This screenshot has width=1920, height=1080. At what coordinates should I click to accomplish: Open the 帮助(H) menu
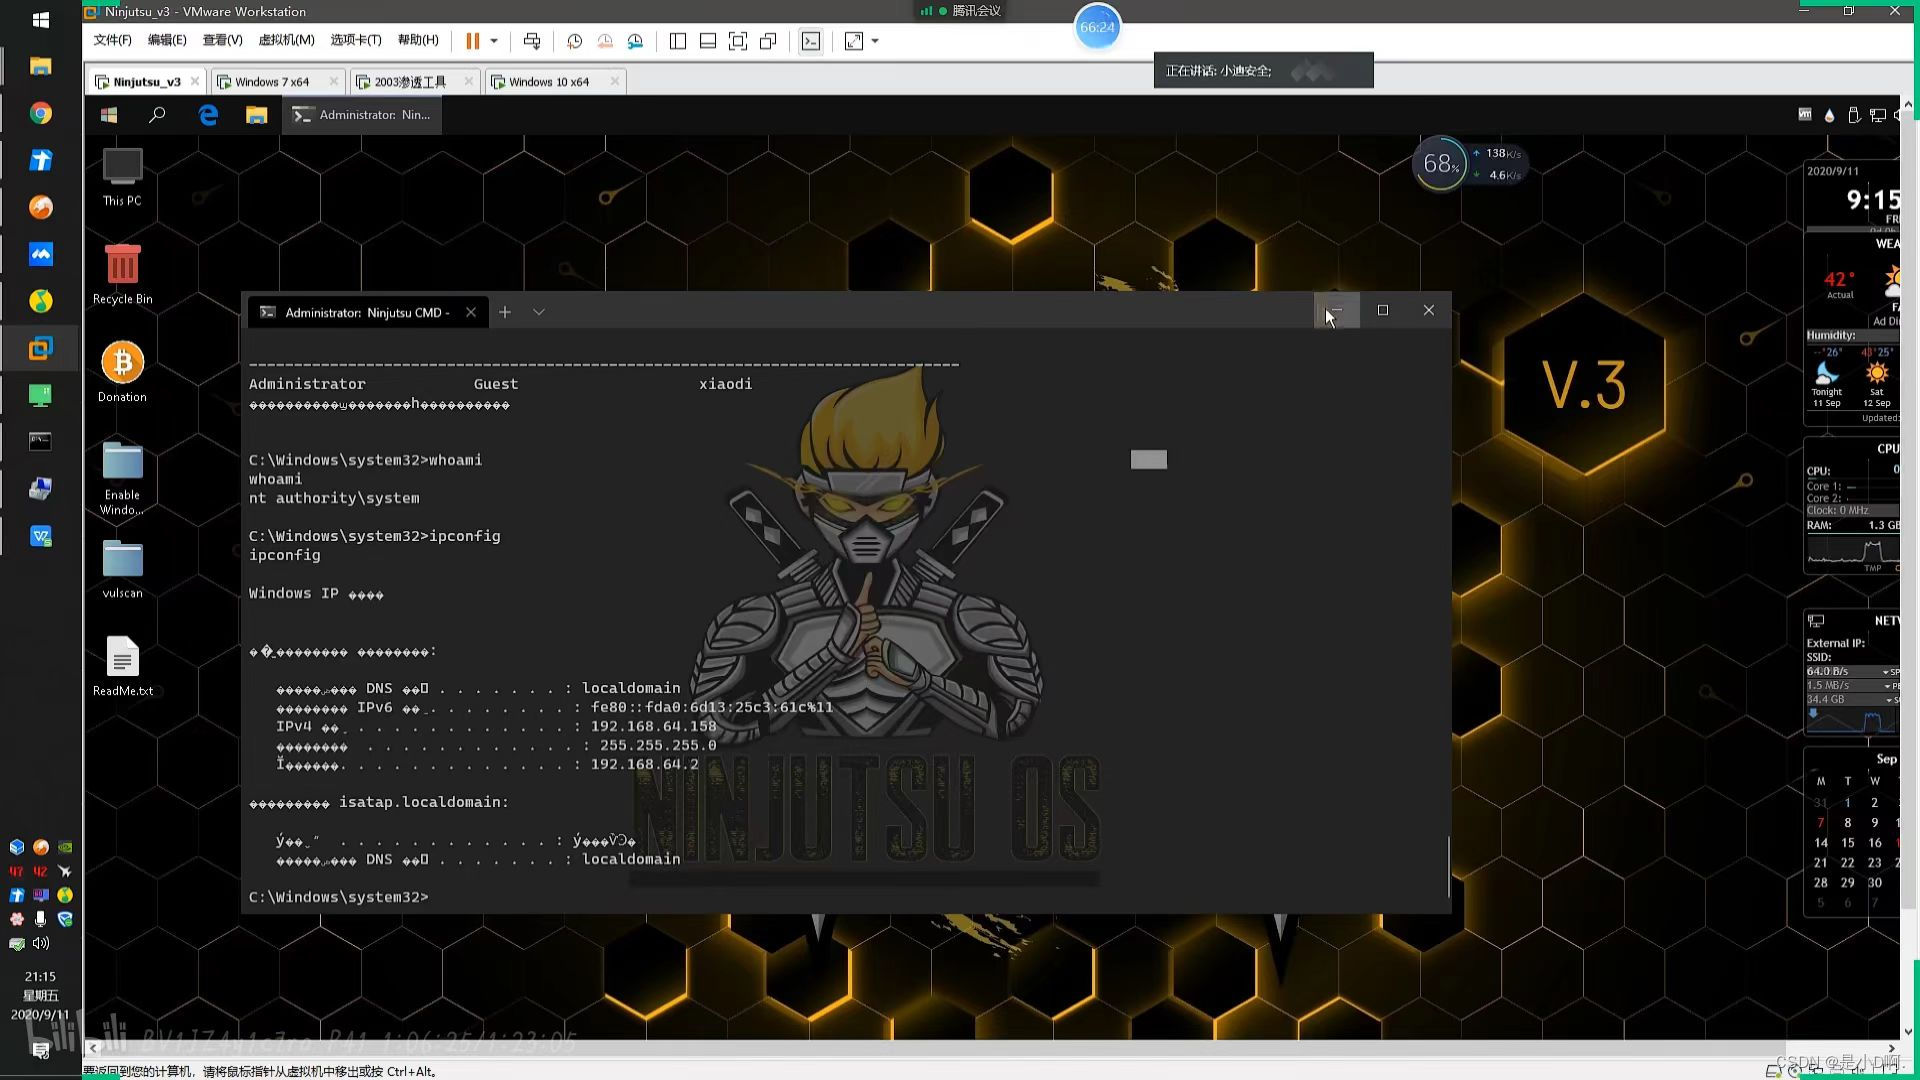(x=418, y=40)
